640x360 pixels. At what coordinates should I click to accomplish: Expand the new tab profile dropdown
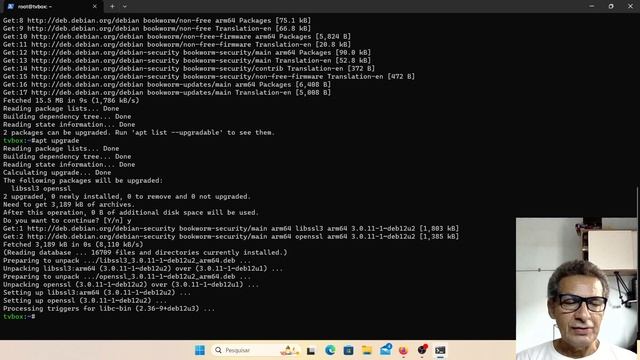pos(124,7)
